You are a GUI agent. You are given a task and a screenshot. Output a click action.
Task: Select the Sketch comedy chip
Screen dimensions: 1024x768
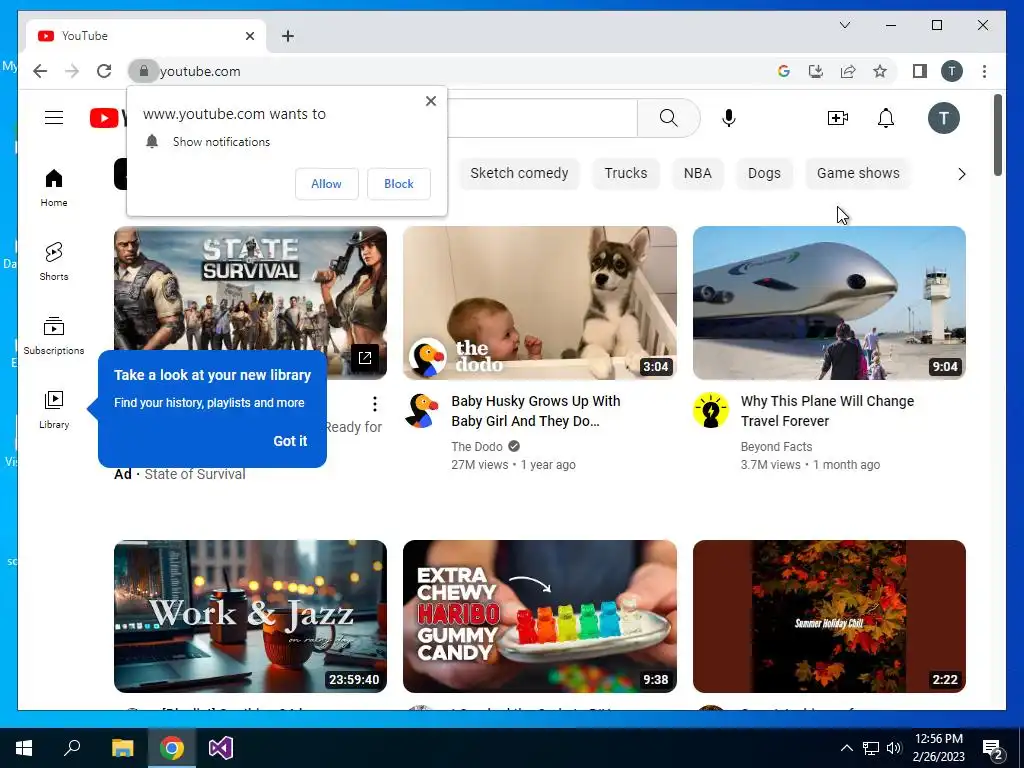click(519, 173)
